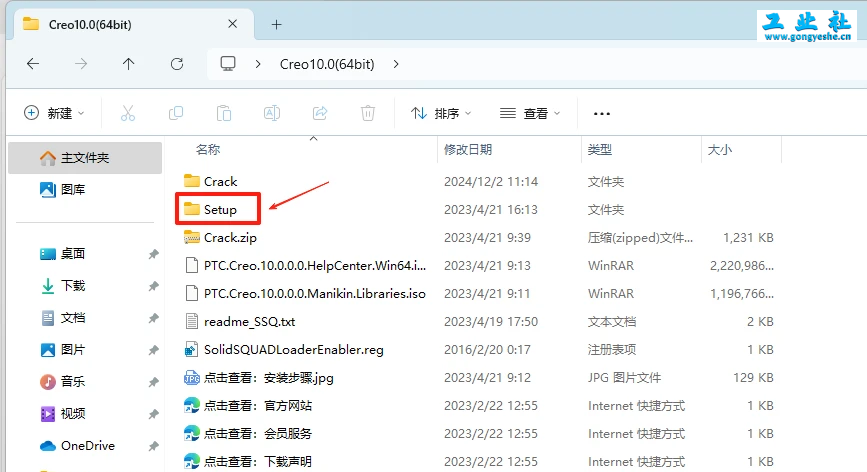
Task: Click the Delete trash icon
Action: click(368, 113)
